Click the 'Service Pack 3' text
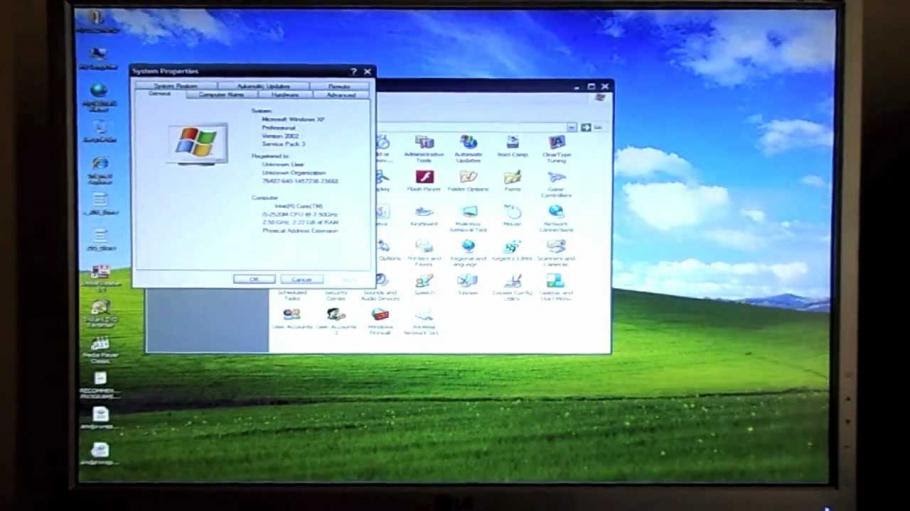The image size is (910, 511). click(283, 143)
